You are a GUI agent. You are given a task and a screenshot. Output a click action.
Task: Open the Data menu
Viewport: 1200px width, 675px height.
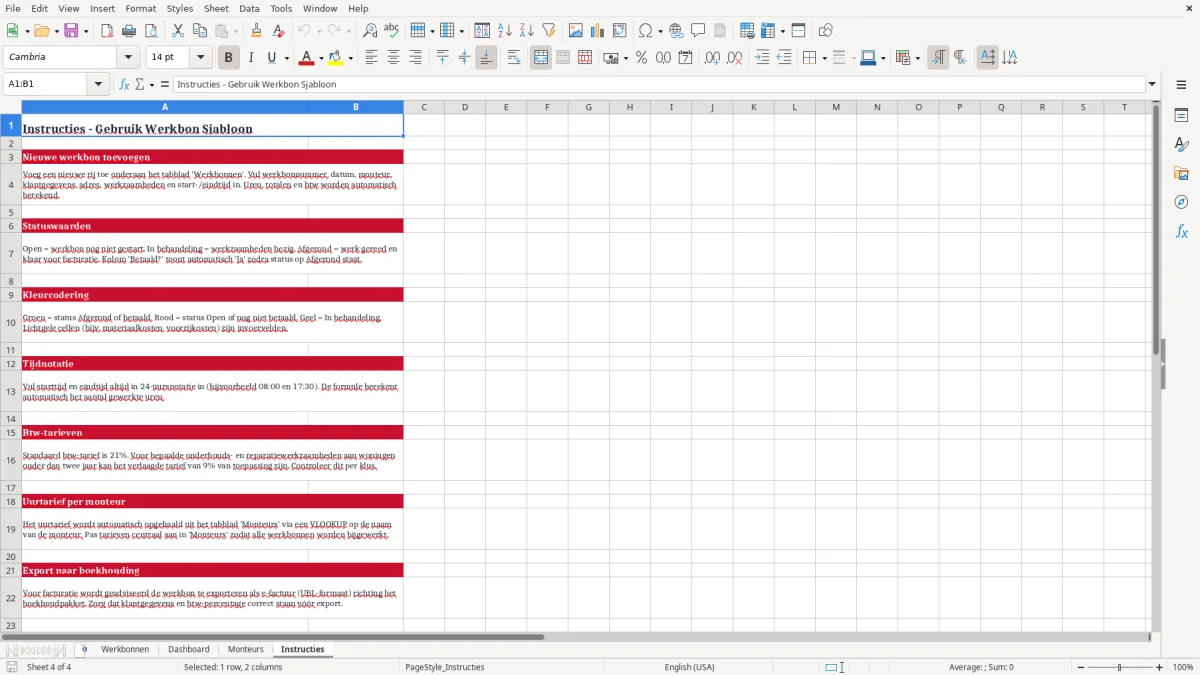249,8
